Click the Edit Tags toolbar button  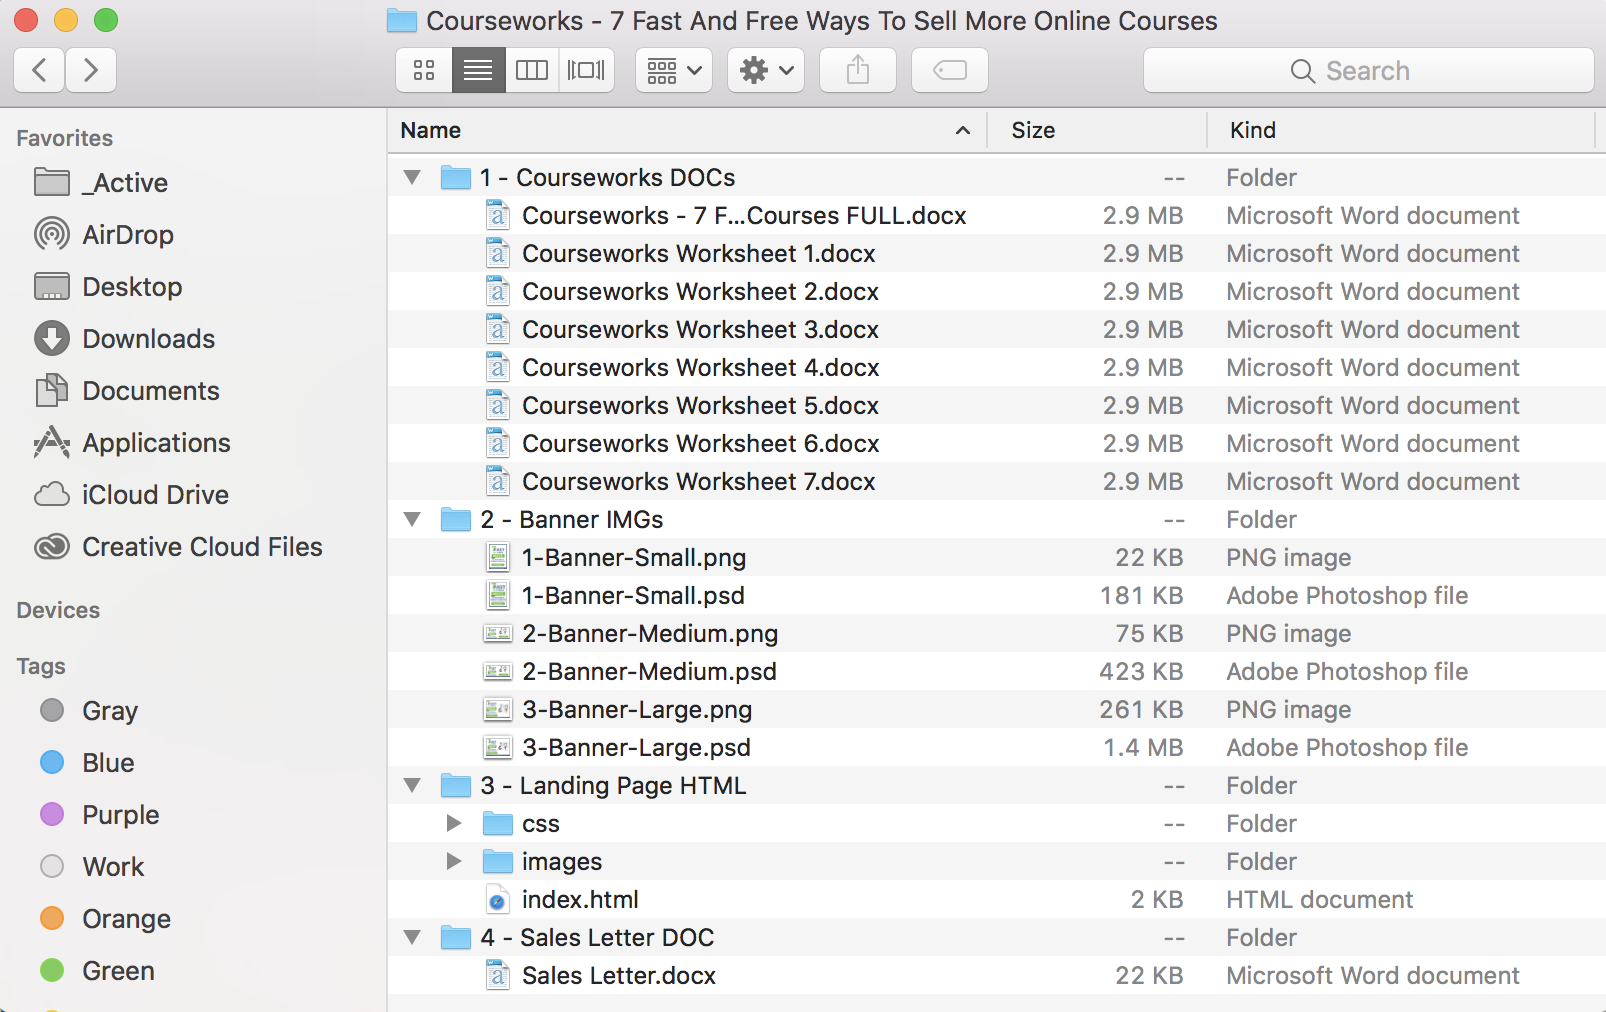[x=950, y=70]
